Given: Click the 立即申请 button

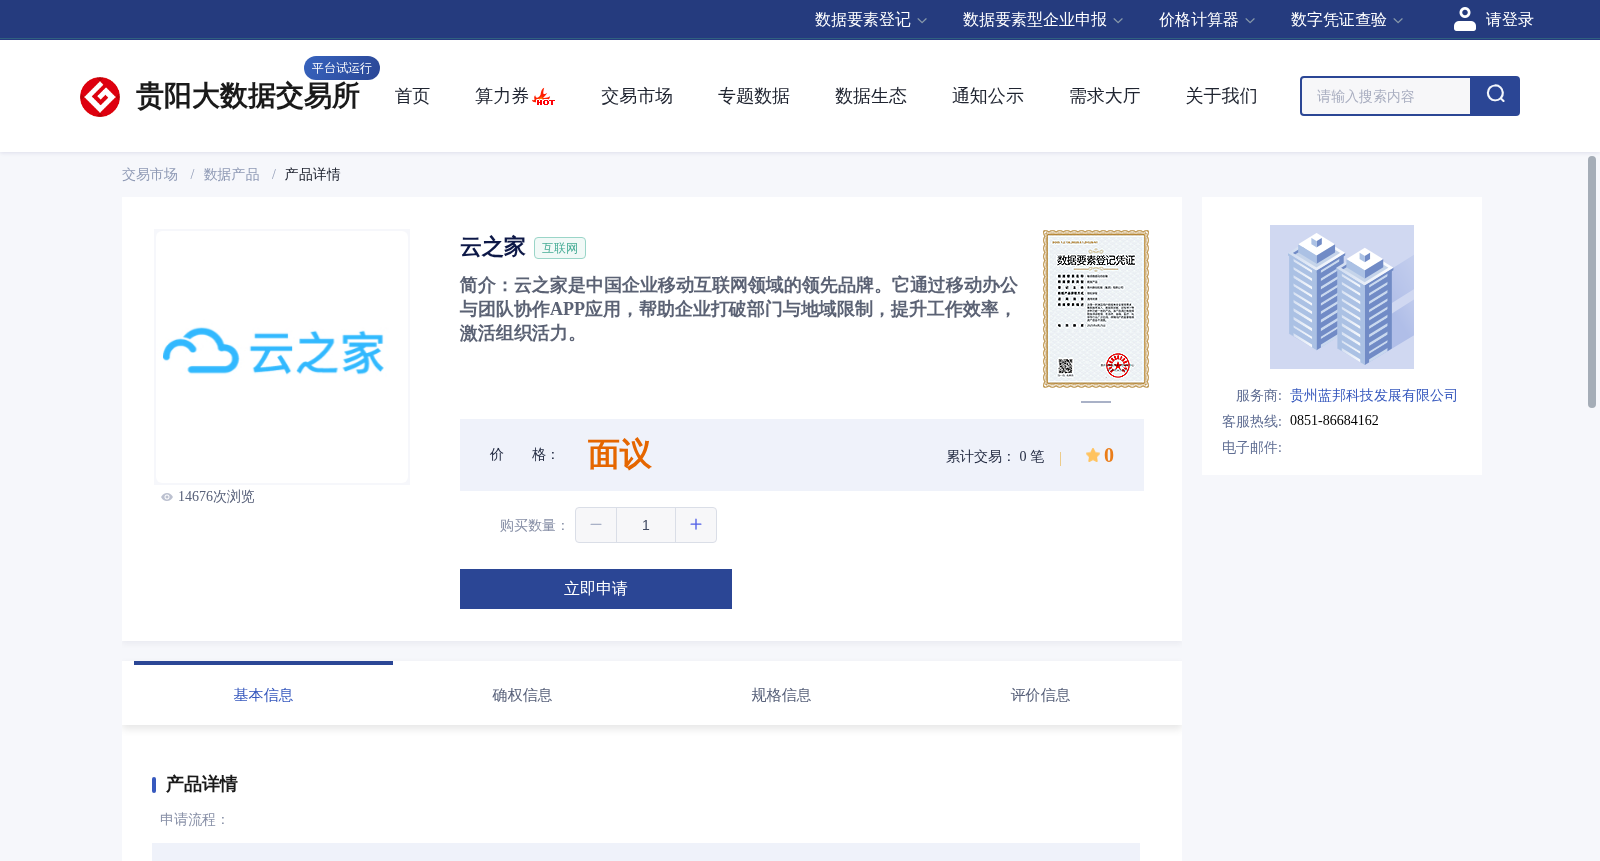Looking at the screenshot, I should [x=596, y=589].
